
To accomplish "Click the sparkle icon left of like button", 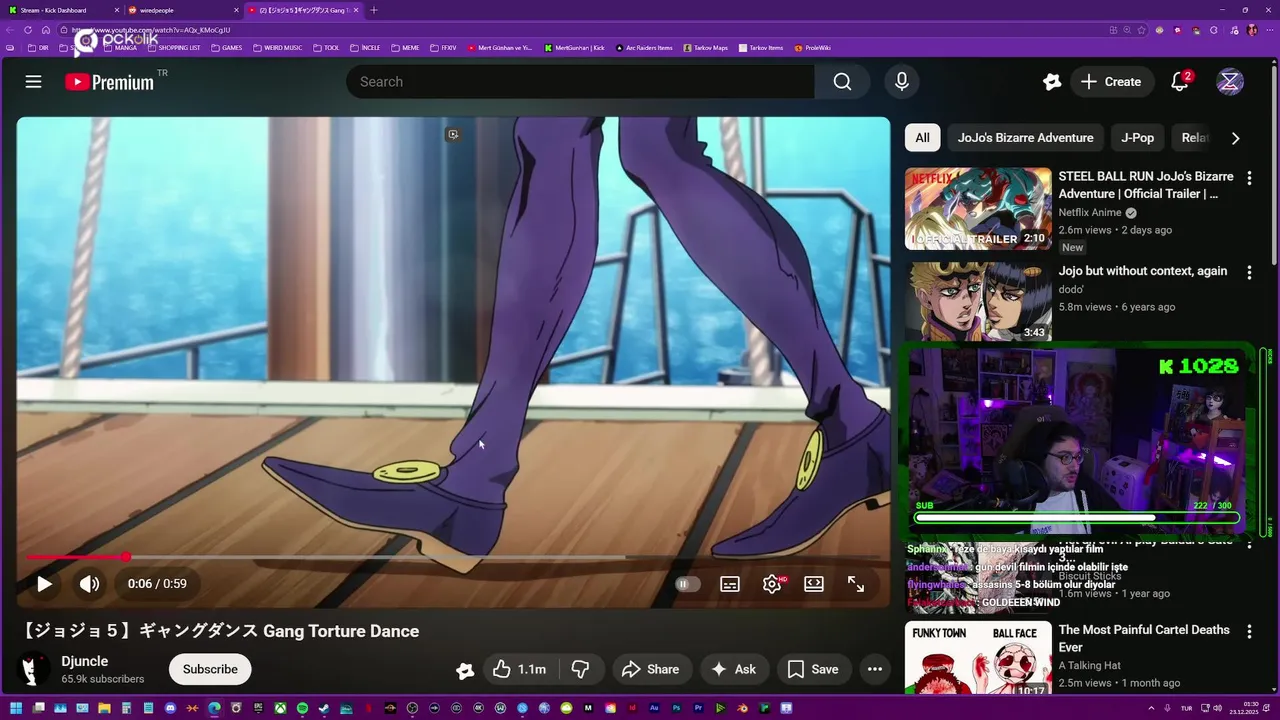I will [x=465, y=670].
